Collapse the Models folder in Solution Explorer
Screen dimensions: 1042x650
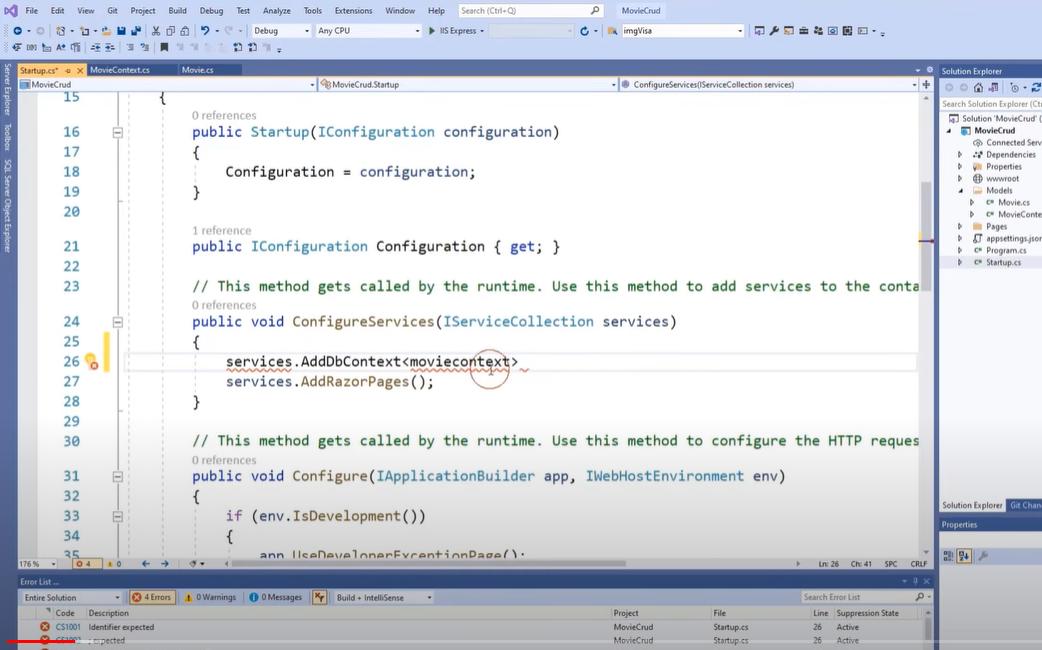[960, 190]
